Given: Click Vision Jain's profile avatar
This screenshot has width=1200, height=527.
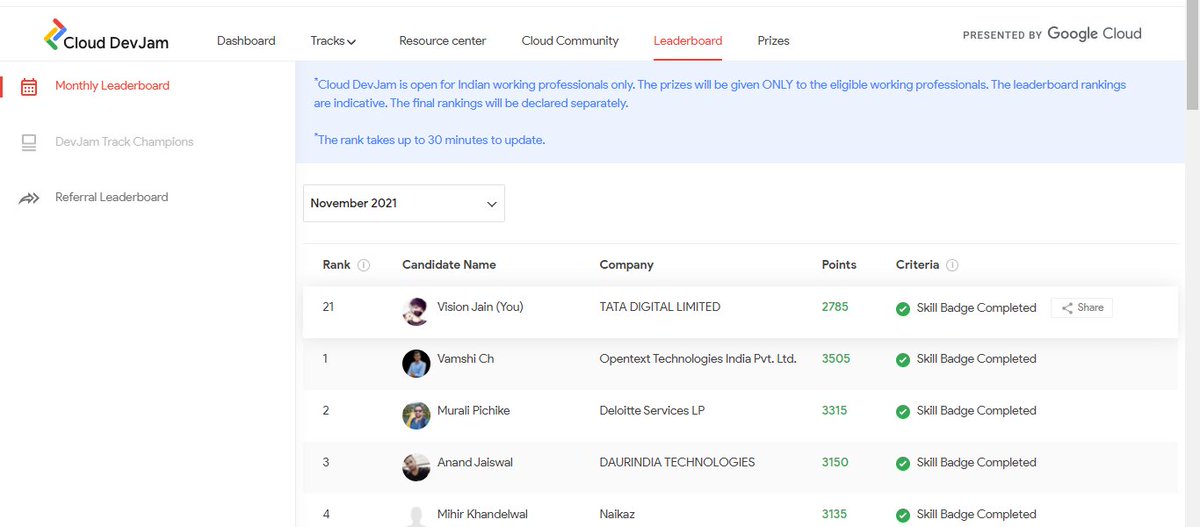Looking at the screenshot, I should click(x=416, y=311).
